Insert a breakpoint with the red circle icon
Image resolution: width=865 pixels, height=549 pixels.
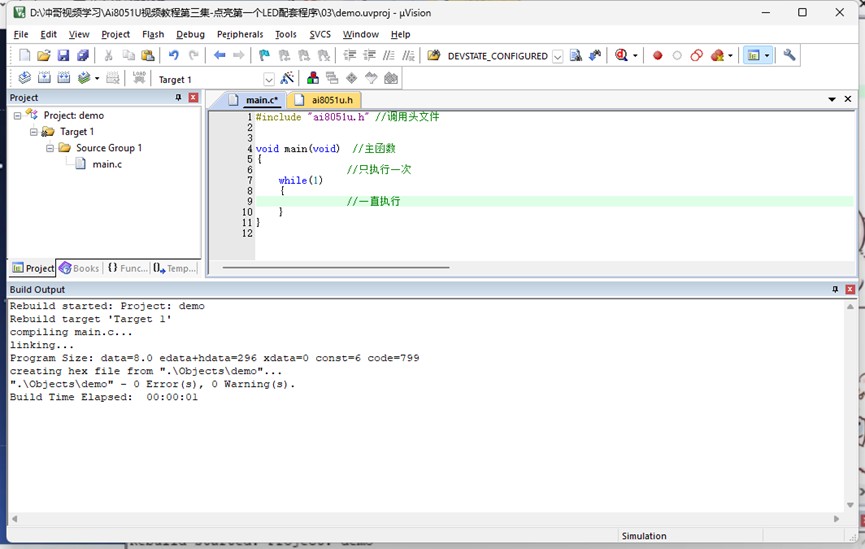pos(657,56)
